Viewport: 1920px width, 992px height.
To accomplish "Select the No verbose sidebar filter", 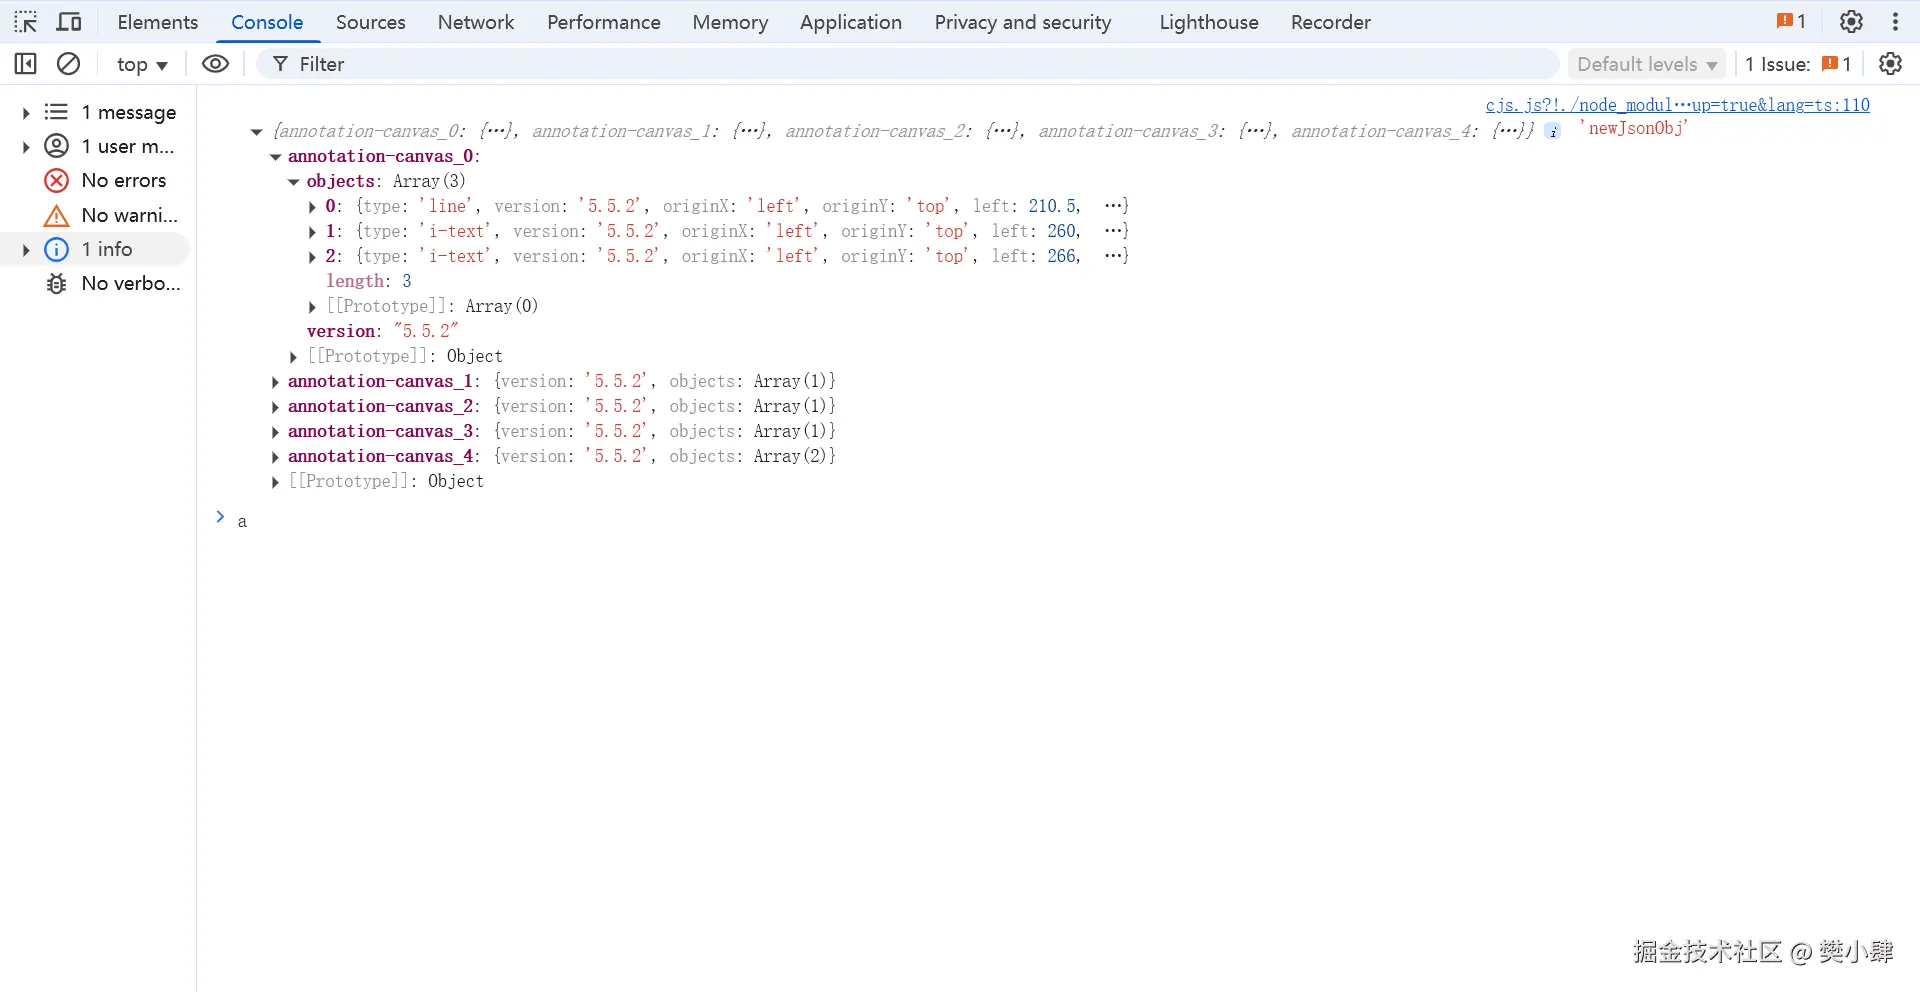I will pyautogui.click(x=131, y=283).
